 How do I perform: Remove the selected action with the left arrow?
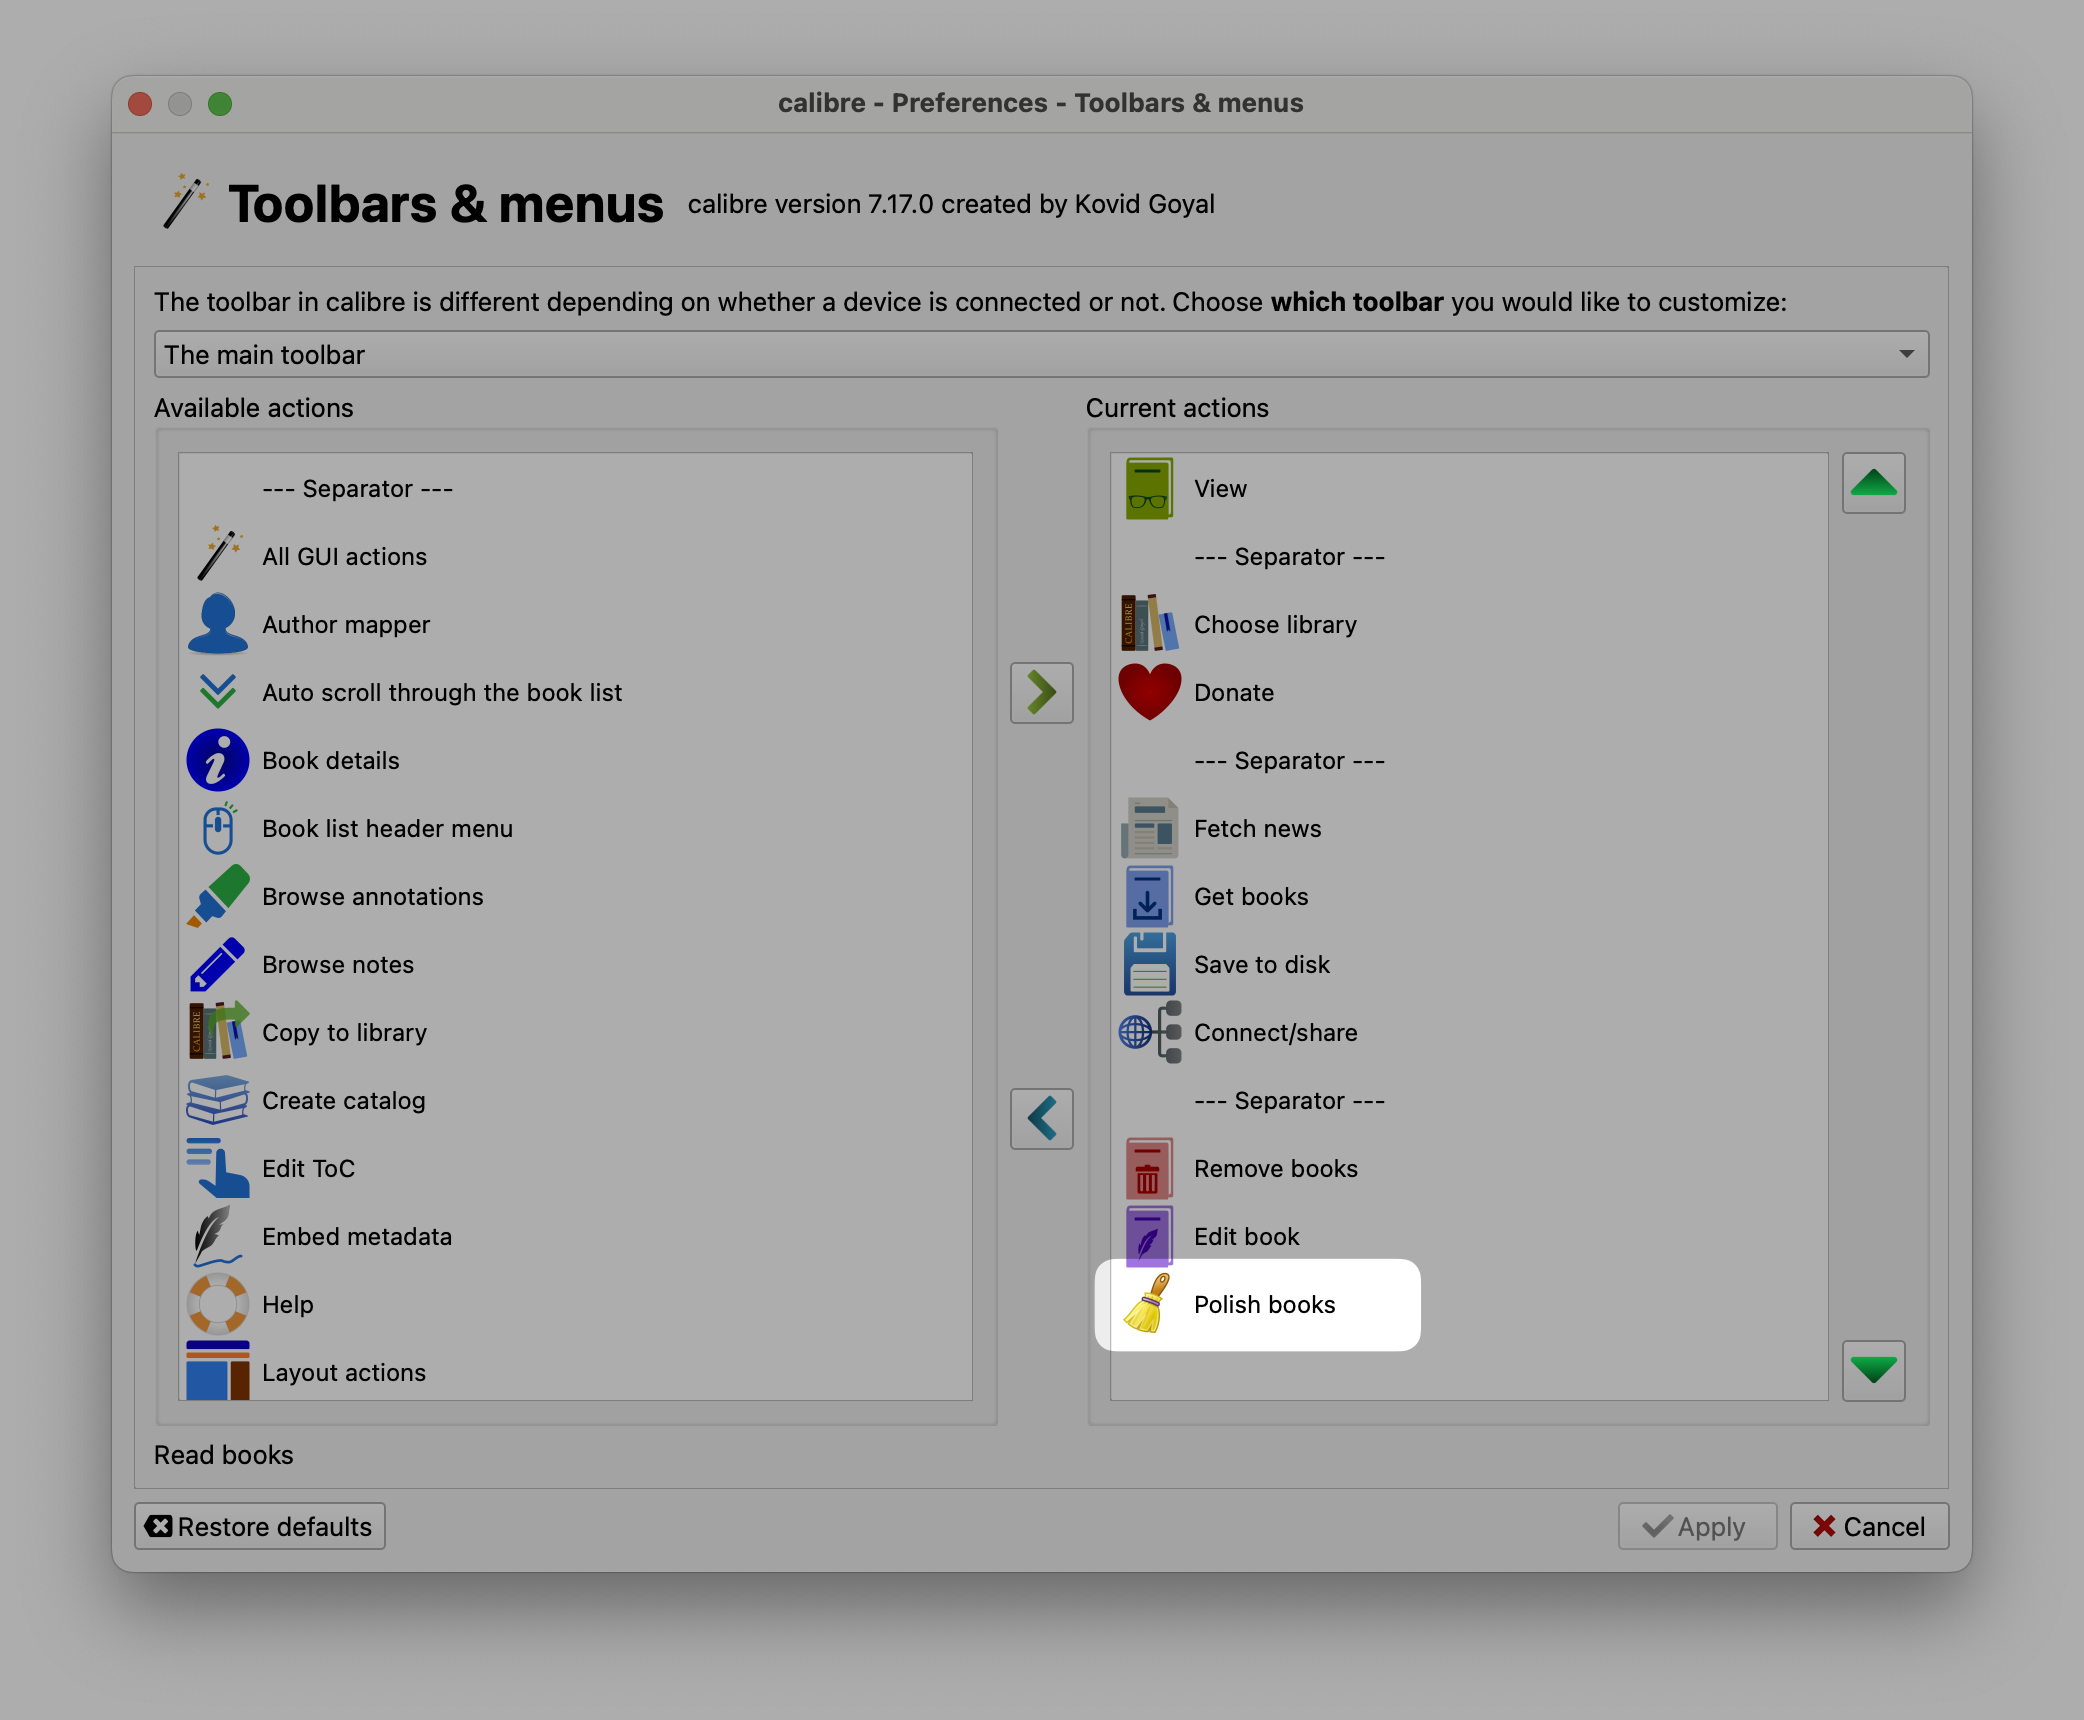click(1041, 1118)
